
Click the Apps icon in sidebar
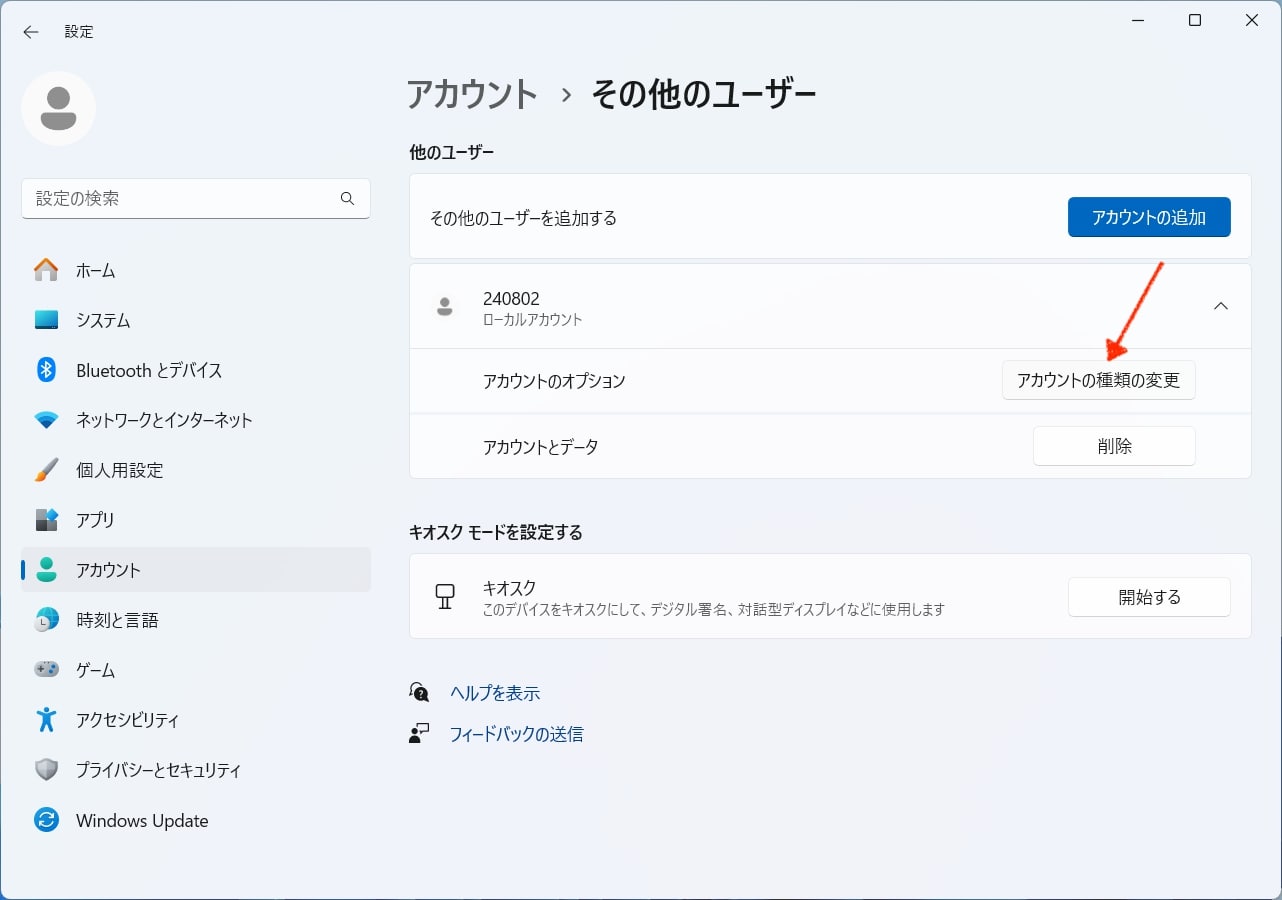click(46, 520)
